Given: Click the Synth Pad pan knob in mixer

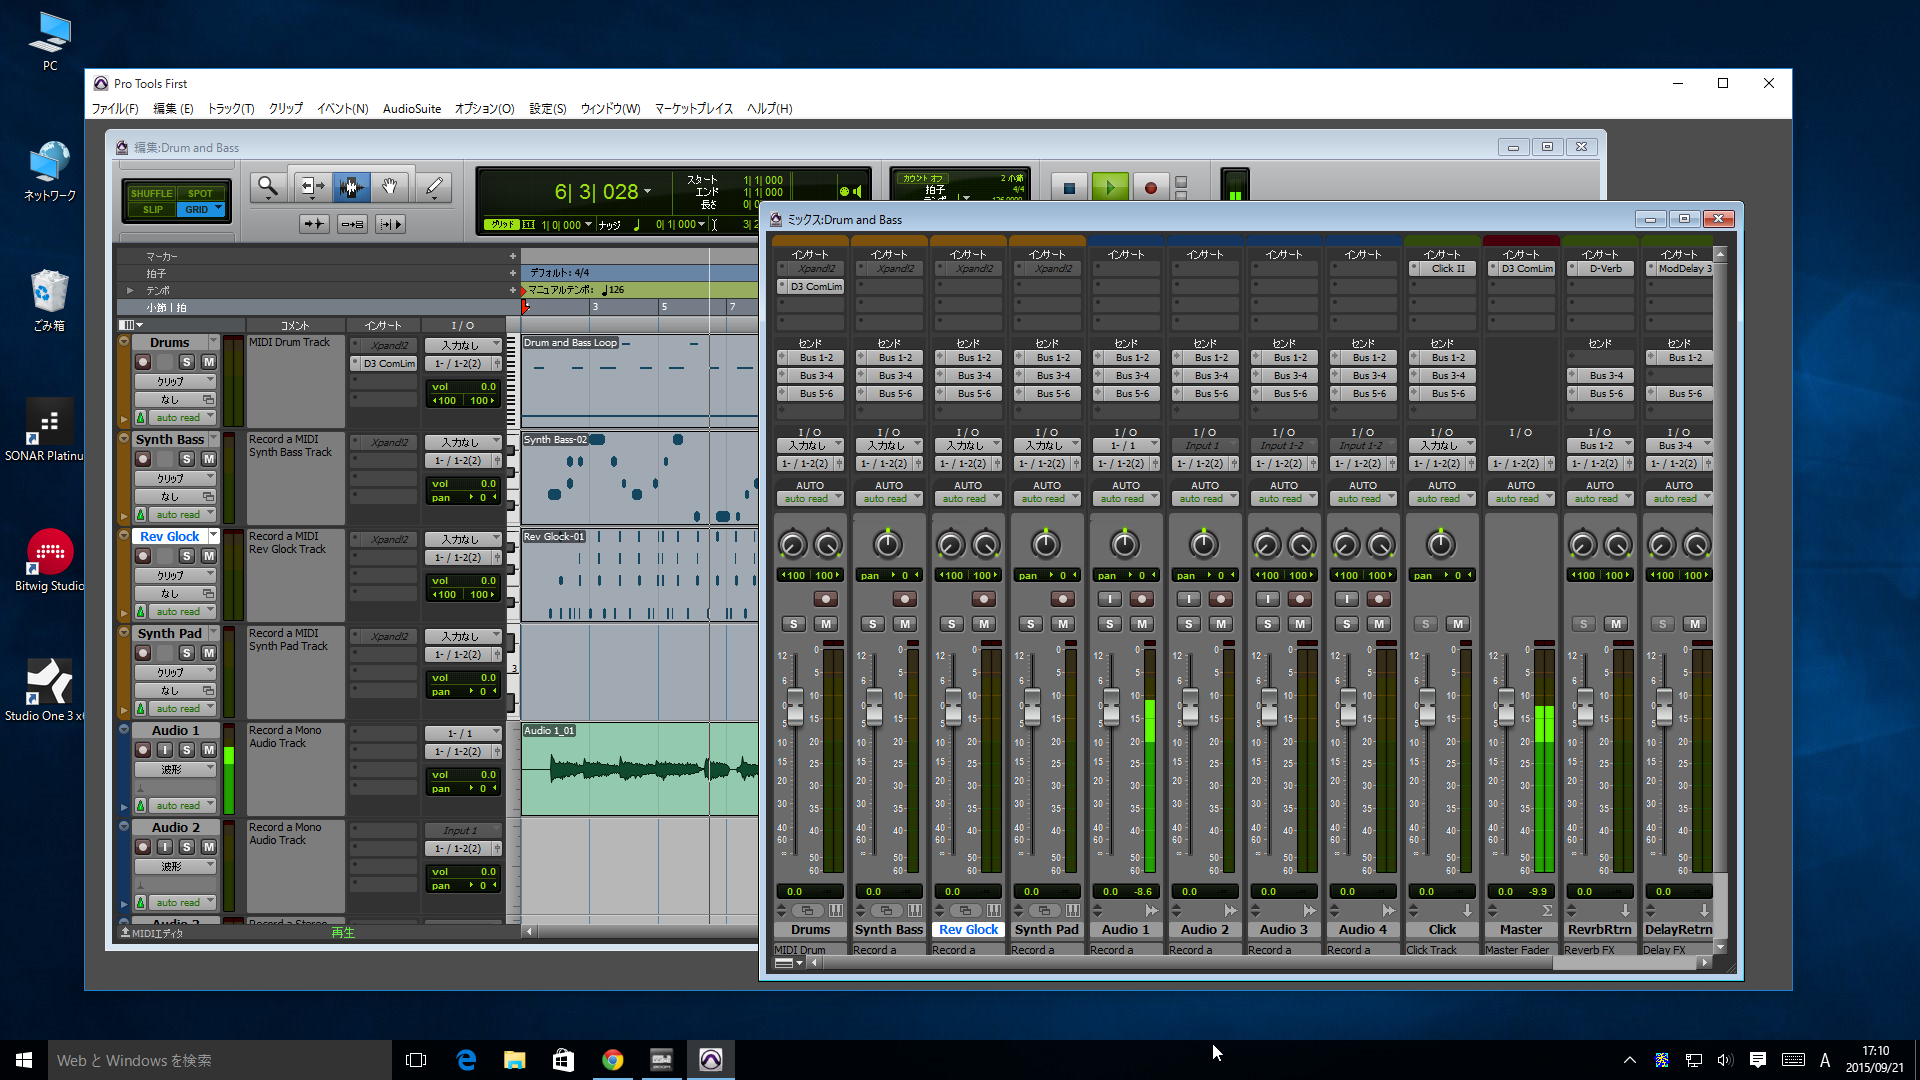Looking at the screenshot, I should [x=1046, y=544].
